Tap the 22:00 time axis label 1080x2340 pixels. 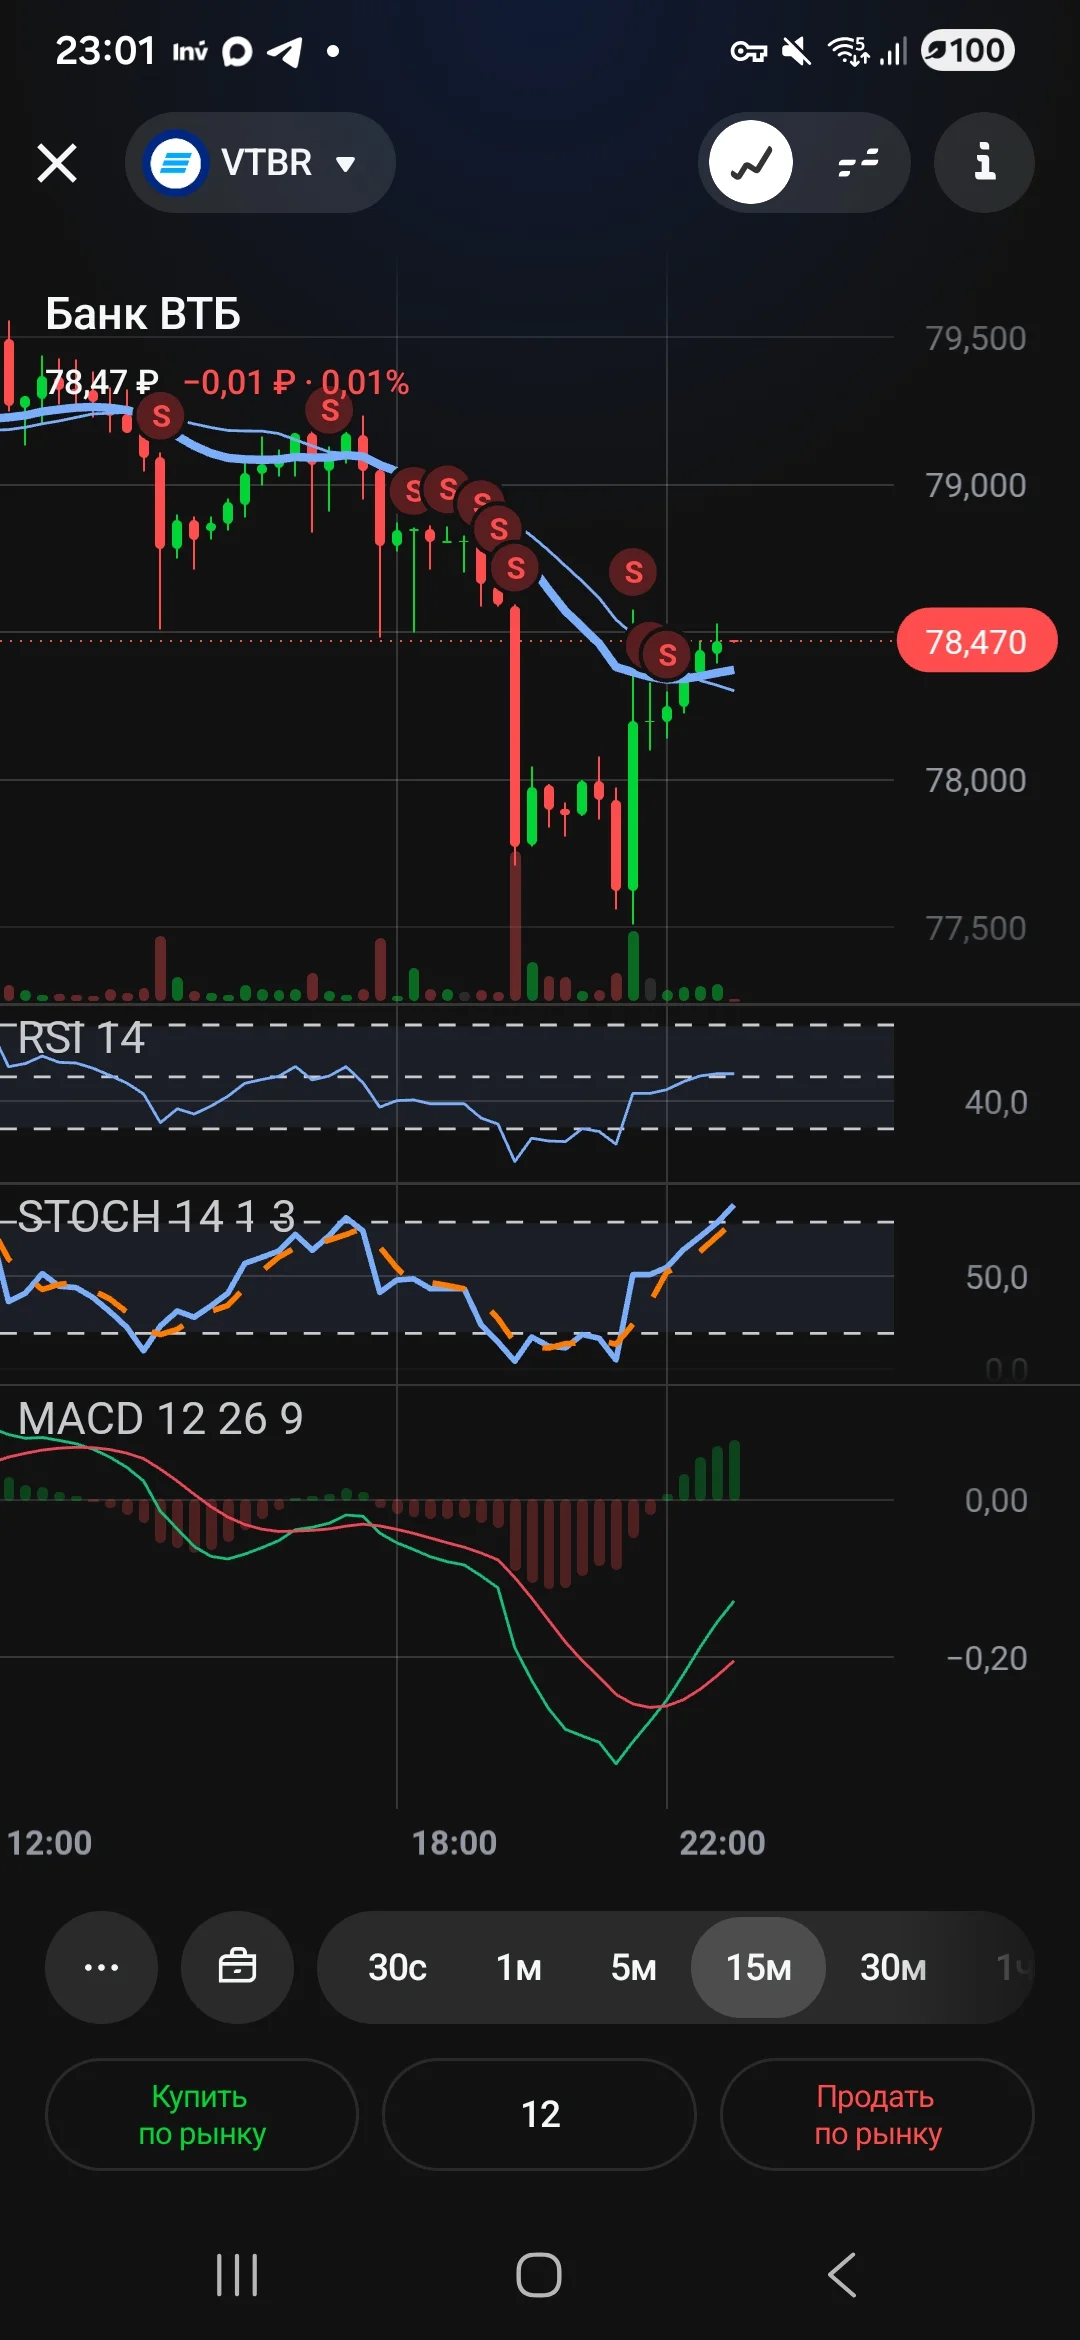point(722,1842)
